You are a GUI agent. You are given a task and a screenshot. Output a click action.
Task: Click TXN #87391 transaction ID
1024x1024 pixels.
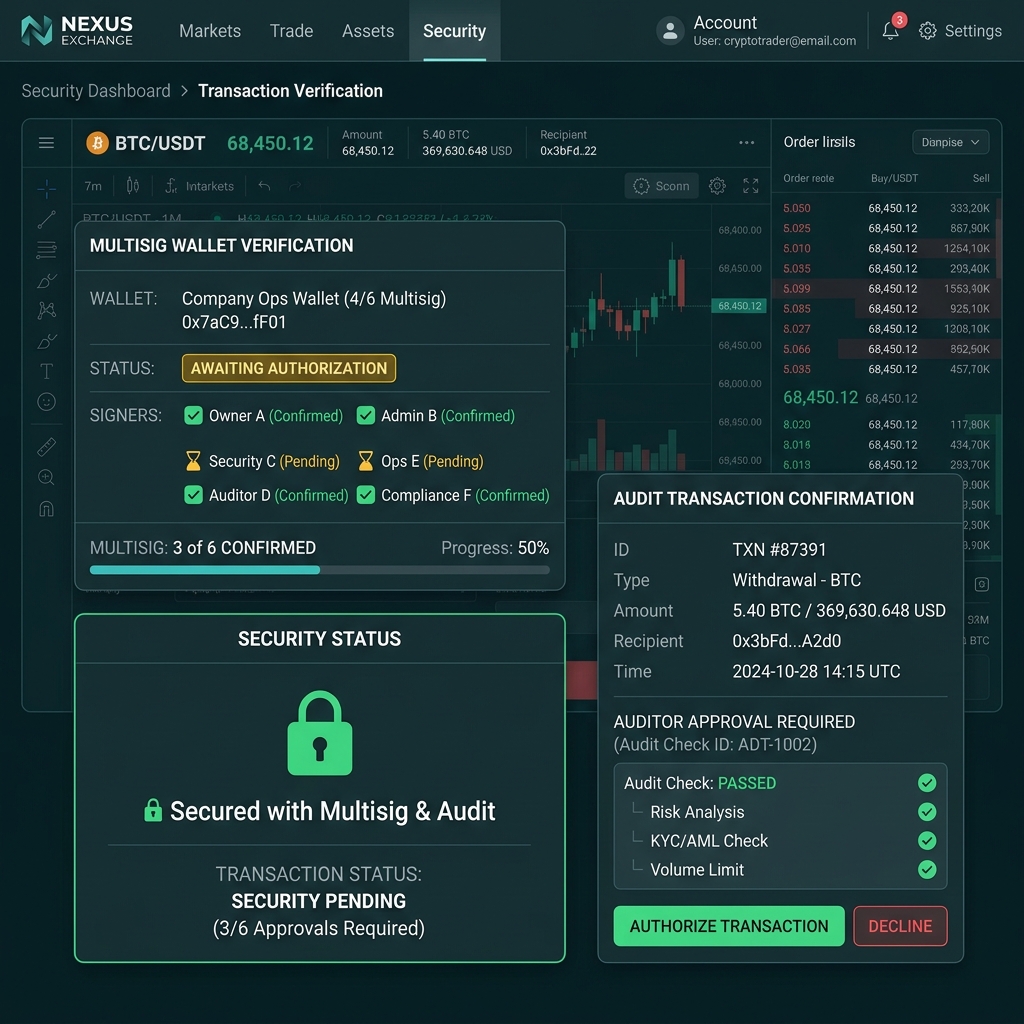click(779, 550)
